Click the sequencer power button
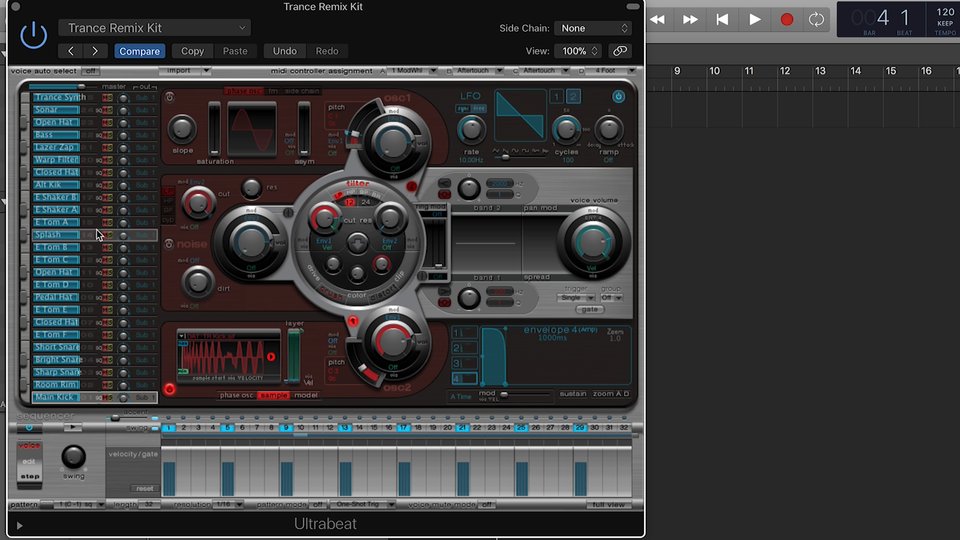Viewport: 960px width, 540px height. pyautogui.click(x=29, y=427)
